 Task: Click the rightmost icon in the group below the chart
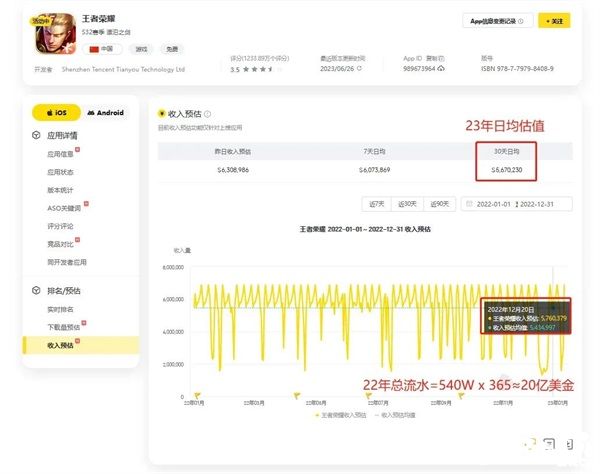(569, 444)
